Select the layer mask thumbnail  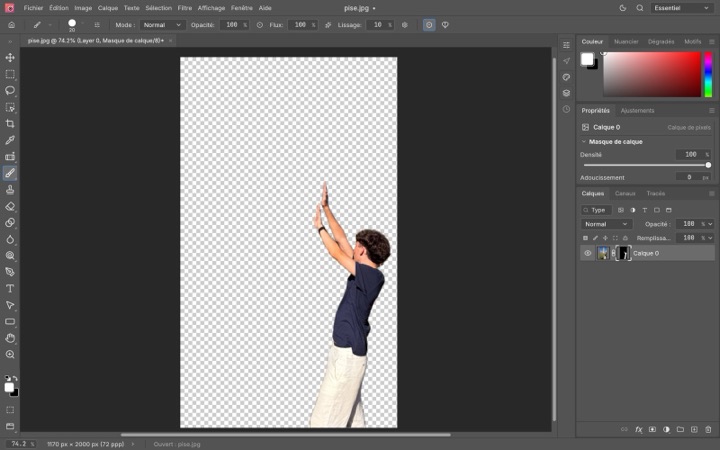623,253
